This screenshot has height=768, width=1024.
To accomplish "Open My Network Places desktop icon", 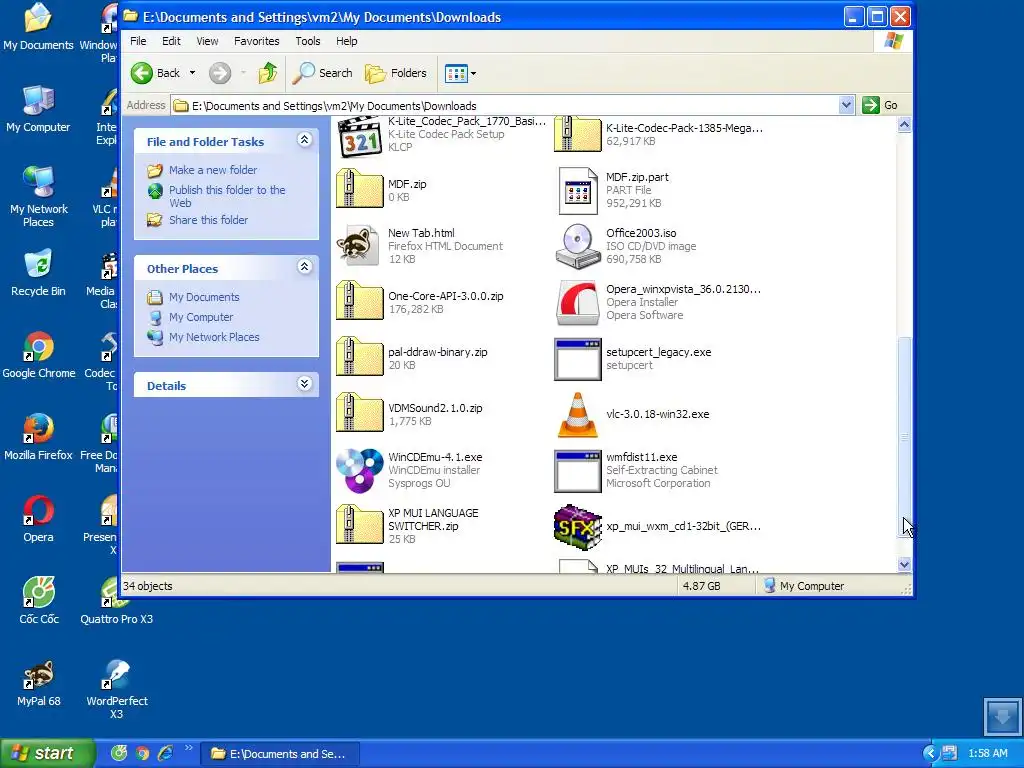I will point(38,197).
